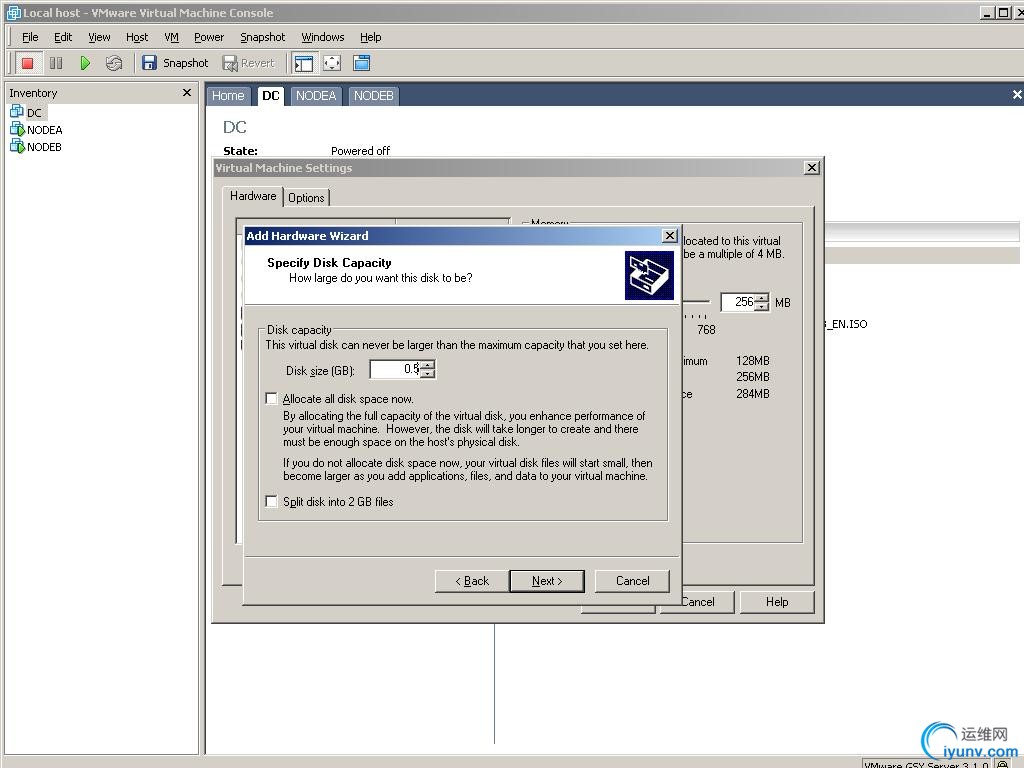Viewport: 1024px width, 768px height.
Task: Open the Options tab in settings
Action: pos(306,197)
